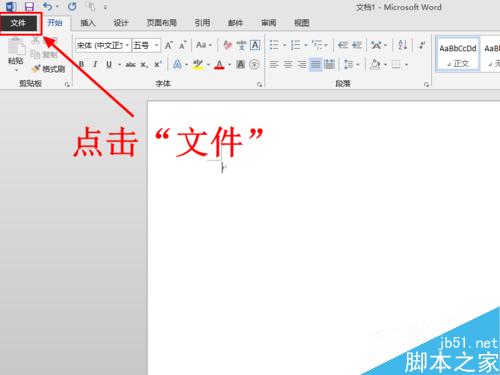Select the 正文 (Normal) style thumbnail
The height and width of the screenshot is (375, 500).
tap(458, 54)
